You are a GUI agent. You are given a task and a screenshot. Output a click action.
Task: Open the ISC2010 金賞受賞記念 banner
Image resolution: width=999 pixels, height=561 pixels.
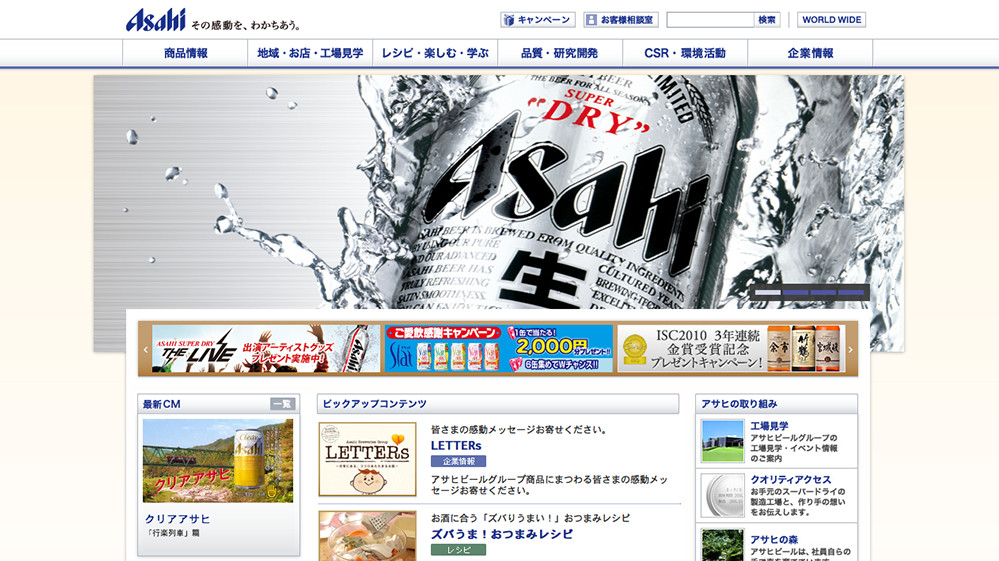pos(731,348)
